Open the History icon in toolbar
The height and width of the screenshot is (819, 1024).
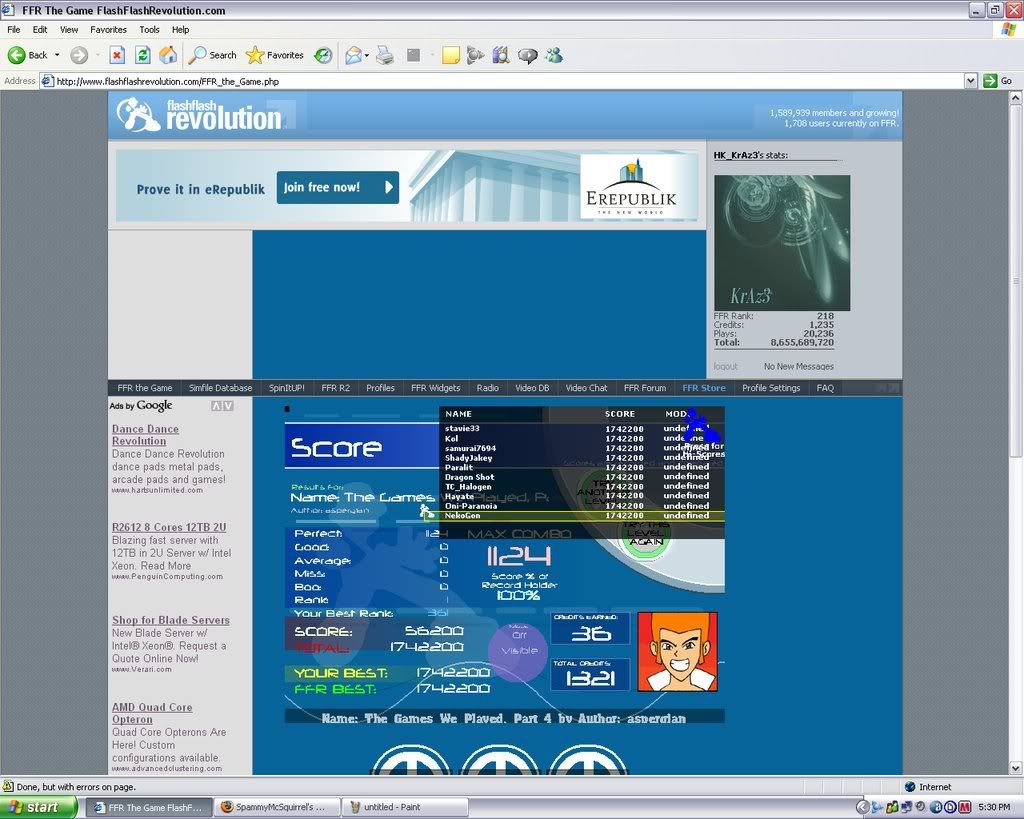[323, 55]
